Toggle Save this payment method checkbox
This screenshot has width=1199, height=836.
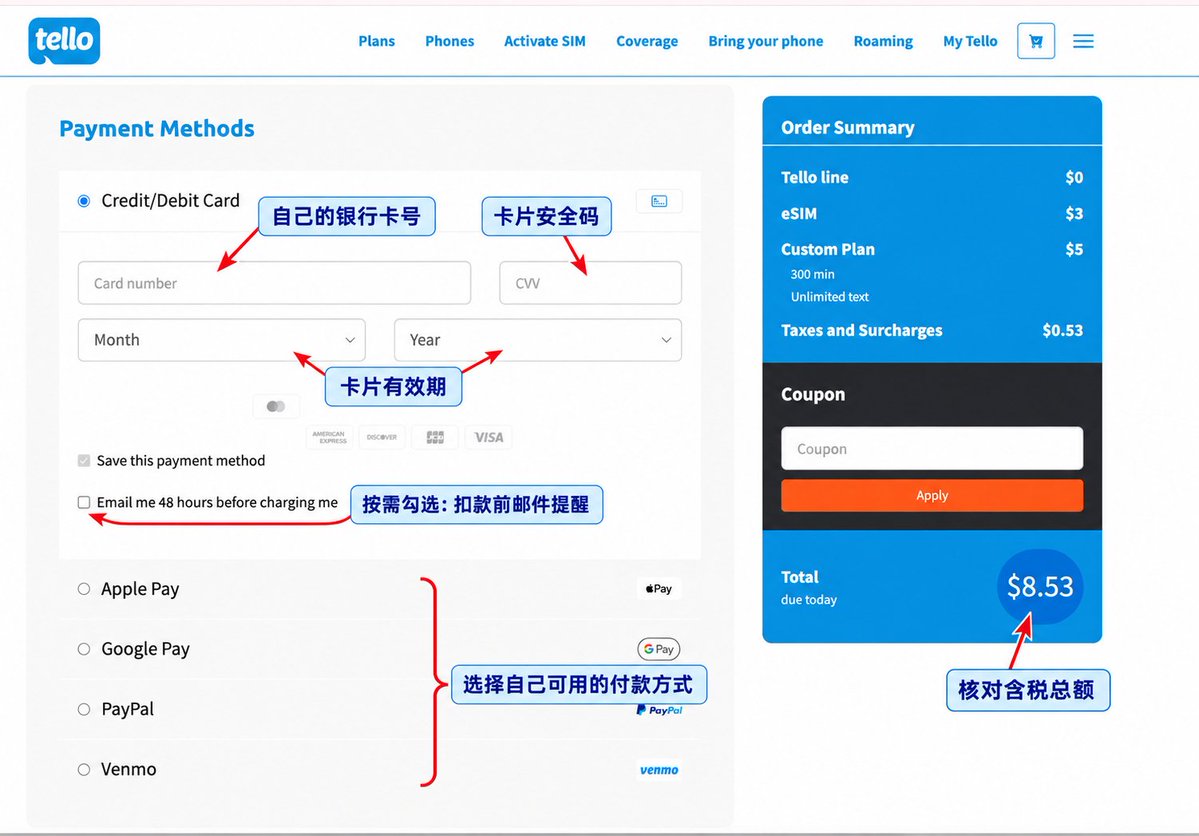(x=84, y=460)
